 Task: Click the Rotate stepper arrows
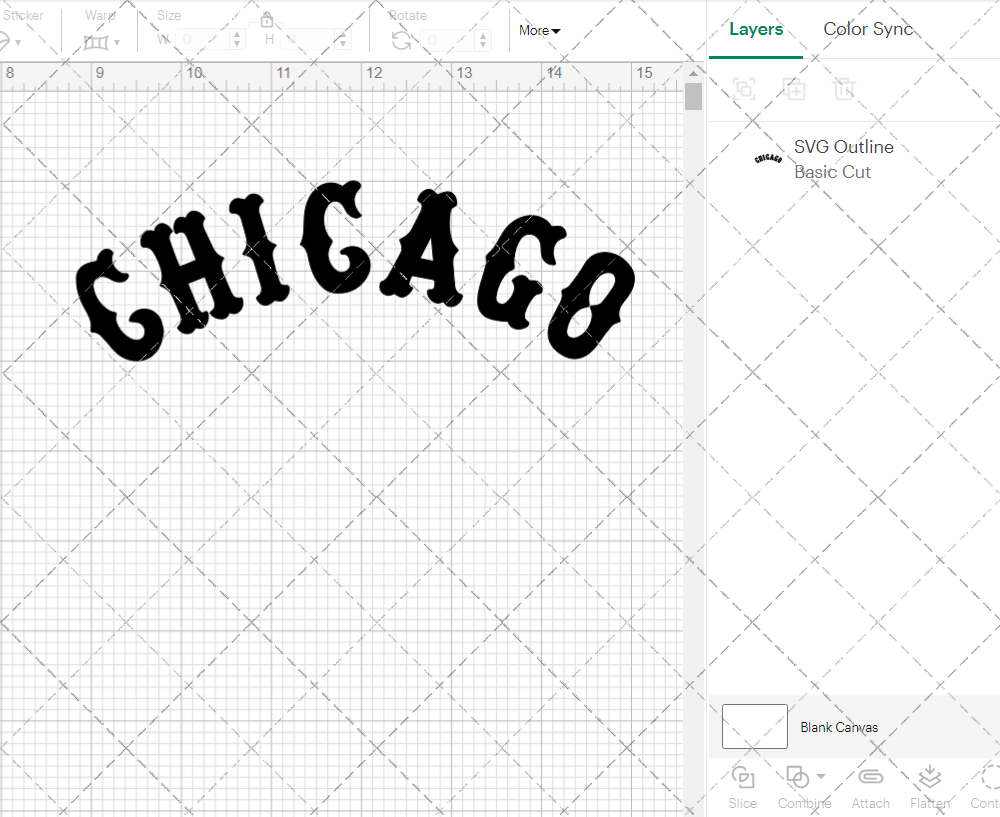(483, 40)
